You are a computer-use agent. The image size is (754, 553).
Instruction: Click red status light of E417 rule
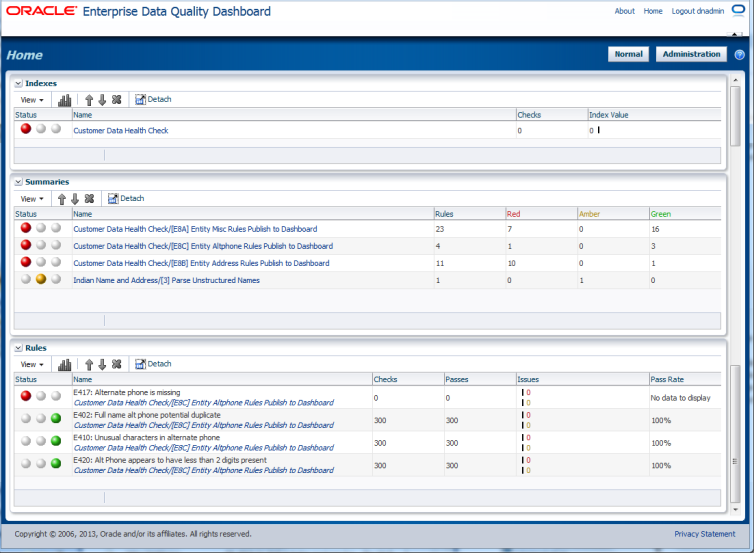click(26, 395)
